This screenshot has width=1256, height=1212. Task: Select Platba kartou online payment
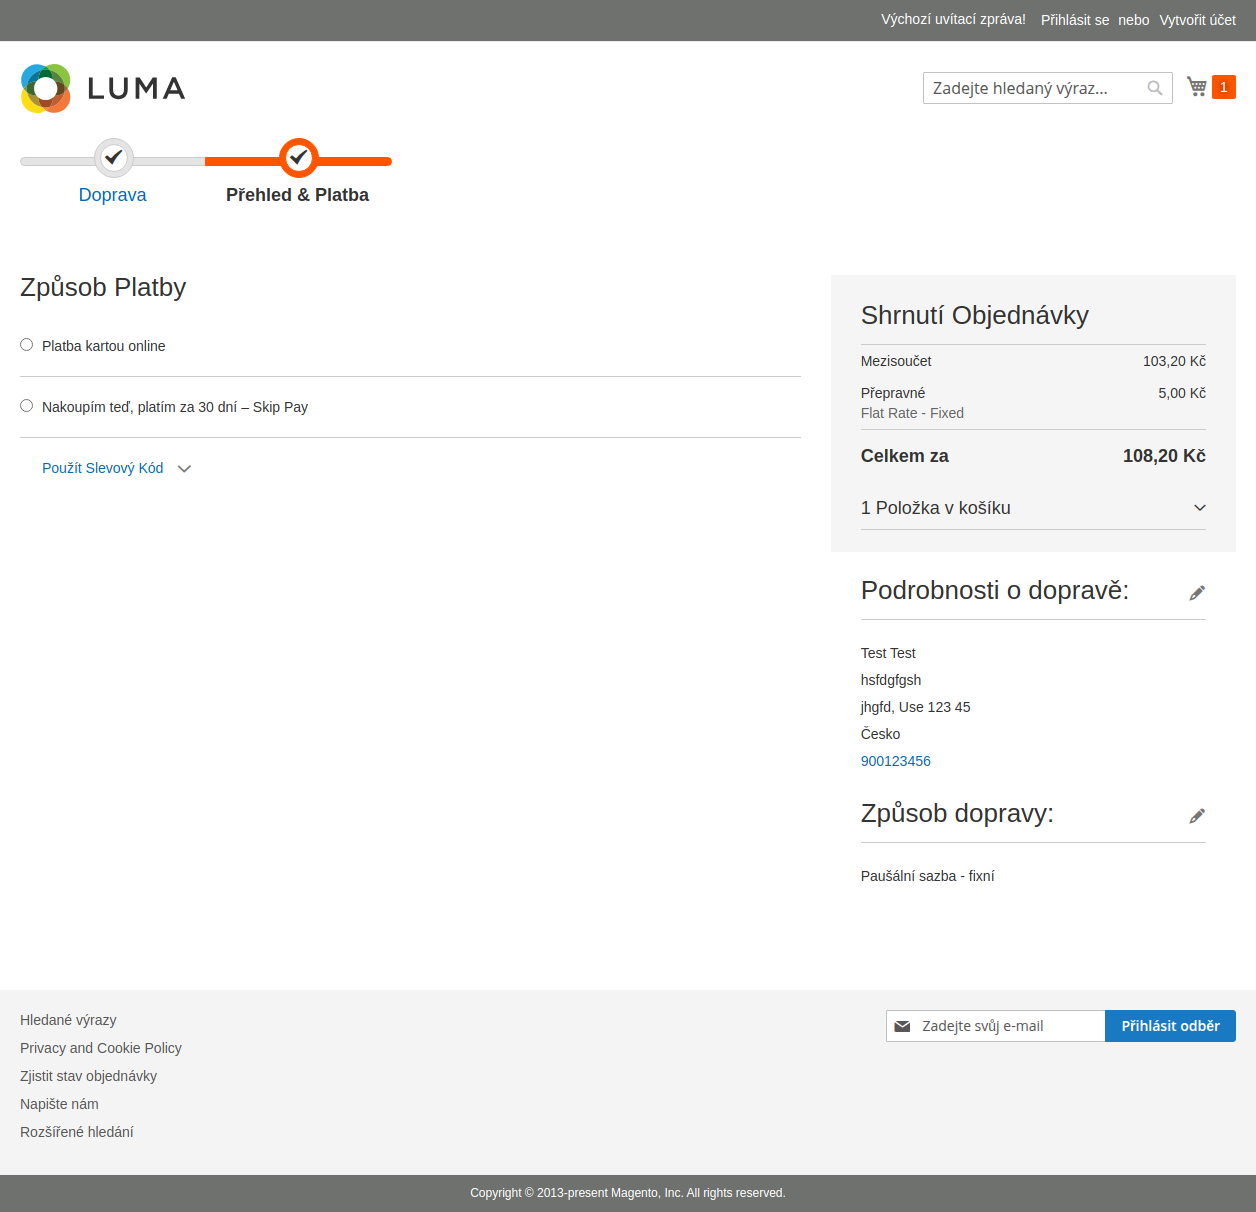[27, 345]
